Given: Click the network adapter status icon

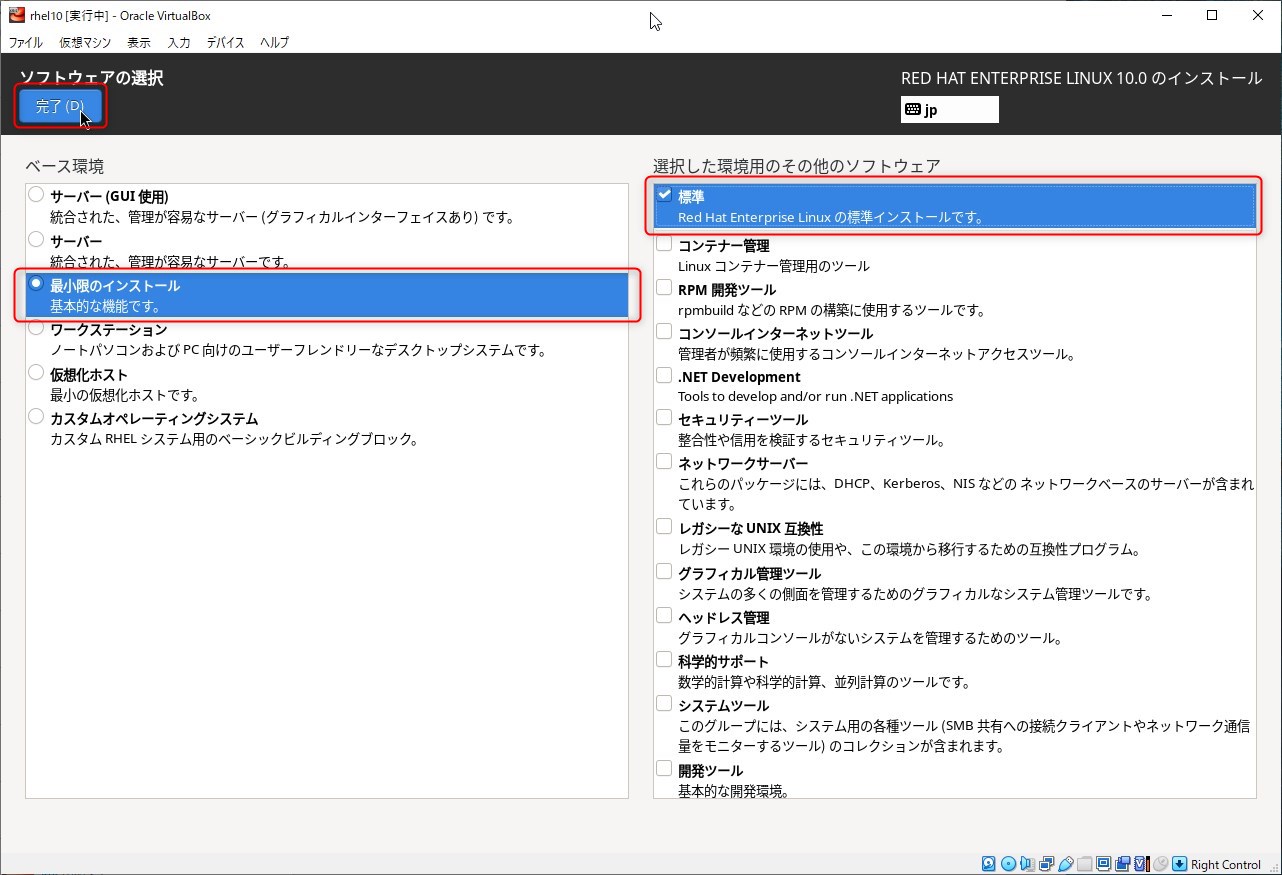Looking at the screenshot, I should (1046, 864).
